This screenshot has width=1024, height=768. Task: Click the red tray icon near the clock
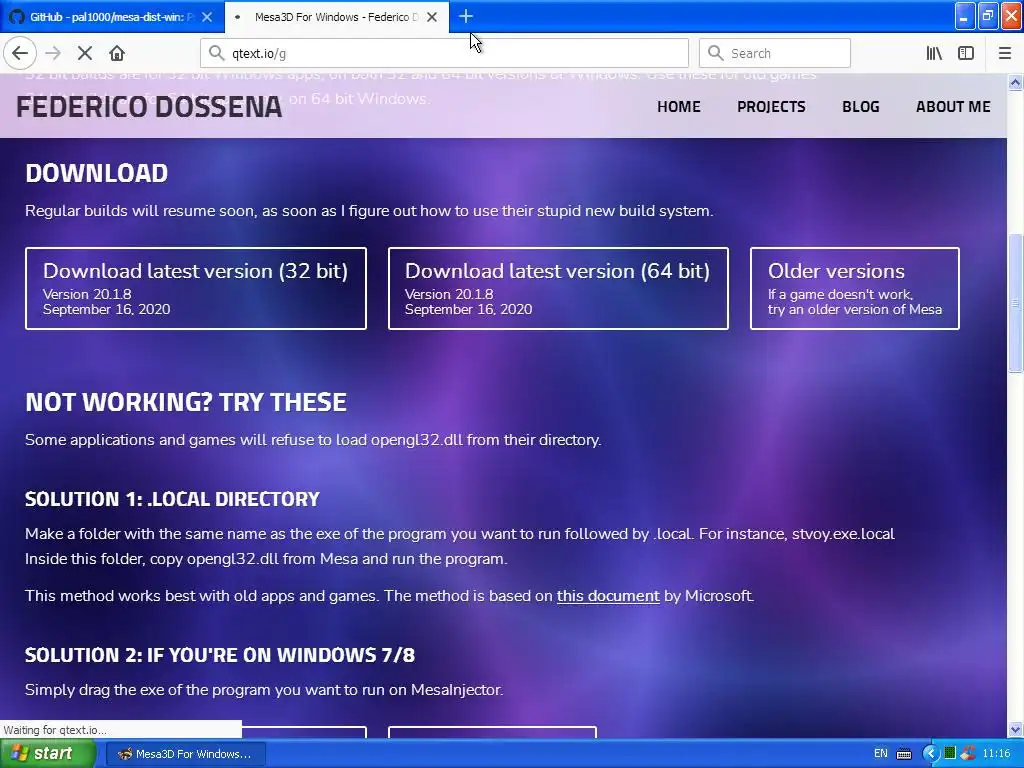[968, 754]
